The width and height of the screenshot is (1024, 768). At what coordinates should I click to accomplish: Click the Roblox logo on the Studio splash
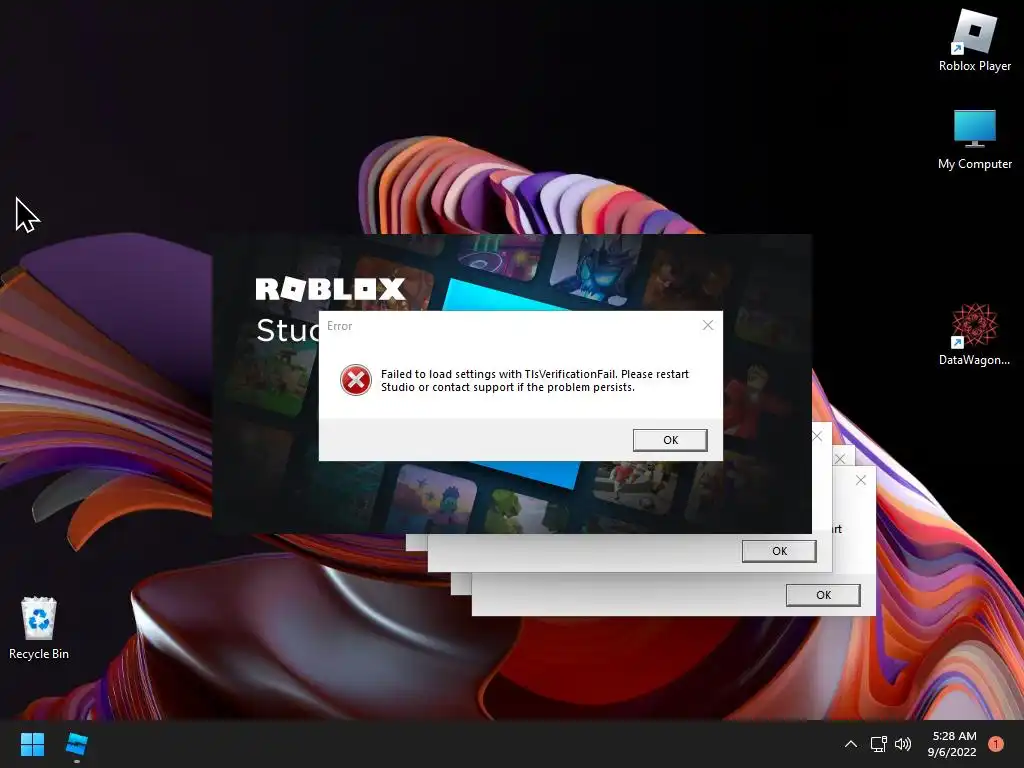tap(330, 289)
